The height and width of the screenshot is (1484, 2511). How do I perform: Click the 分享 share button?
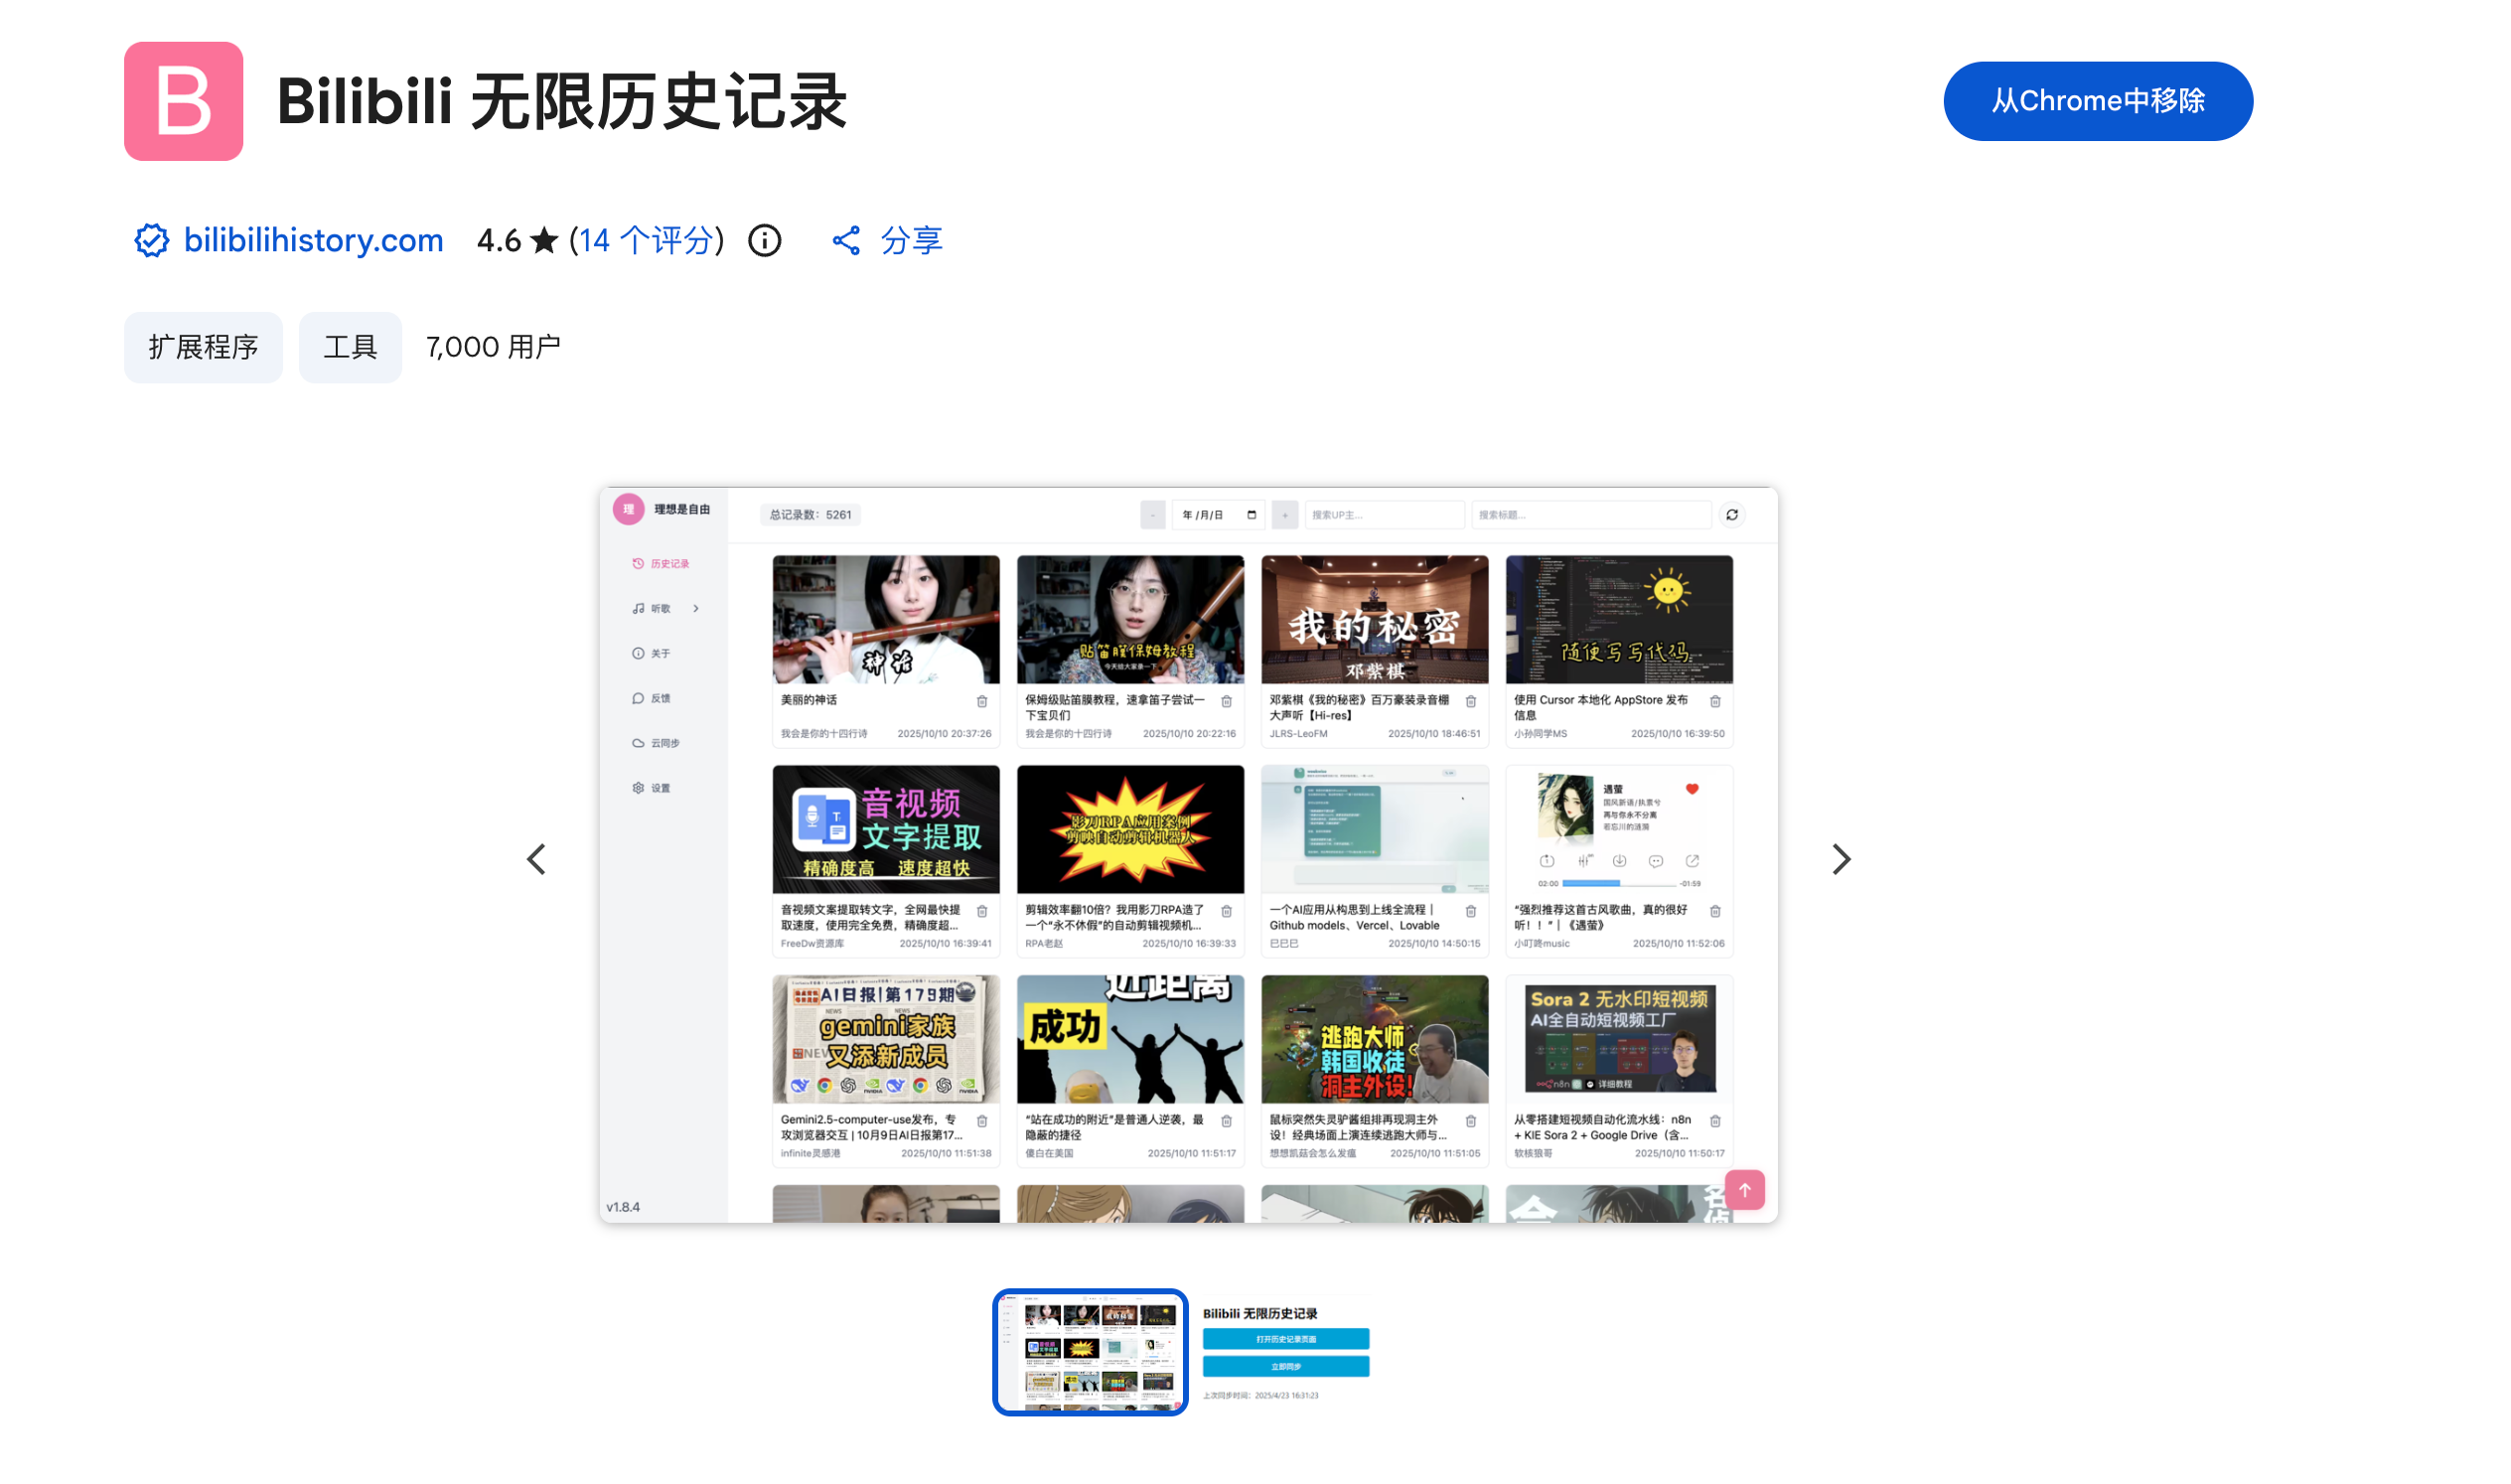click(x=888, y=240)
